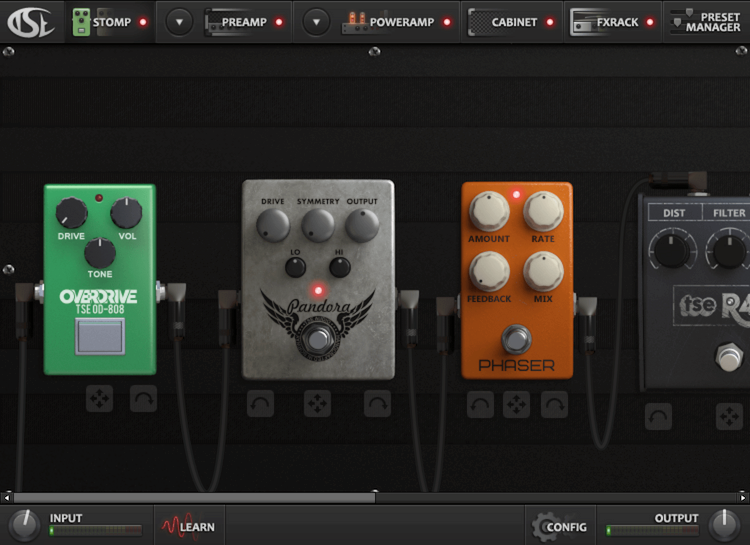This screenshot has width=750, height=545.
Task: Click the Overdrive DRIVE knob
Action: pyautogui.click(x=71, y=213)
